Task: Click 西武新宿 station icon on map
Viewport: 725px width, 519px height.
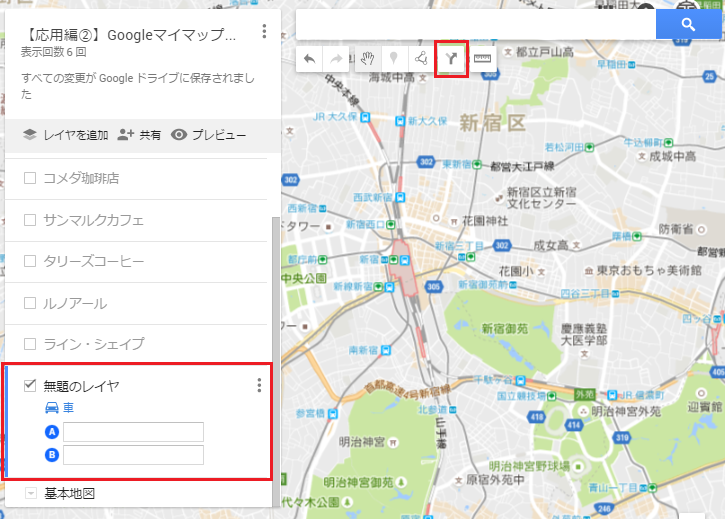Action: coord(400,198)
